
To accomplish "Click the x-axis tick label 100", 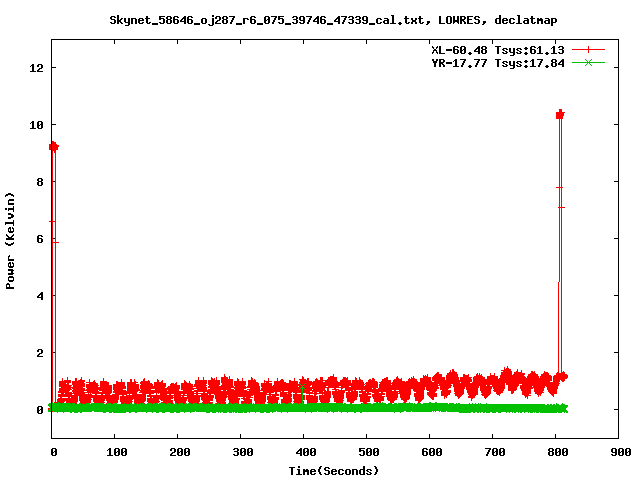I will (117, 452).
